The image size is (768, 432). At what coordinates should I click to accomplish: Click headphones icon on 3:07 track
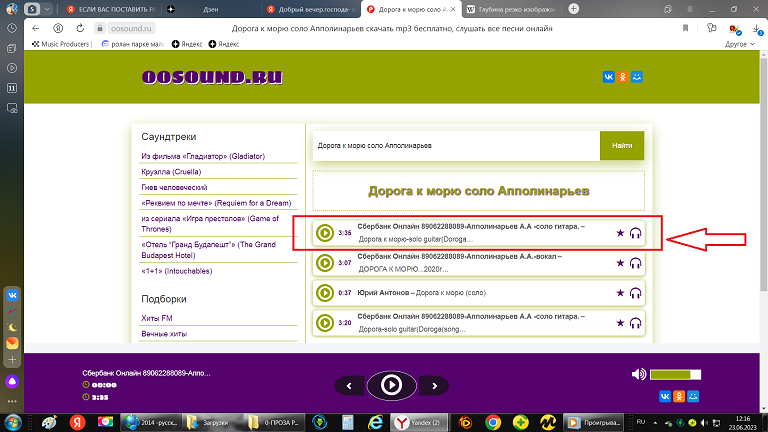635,263
